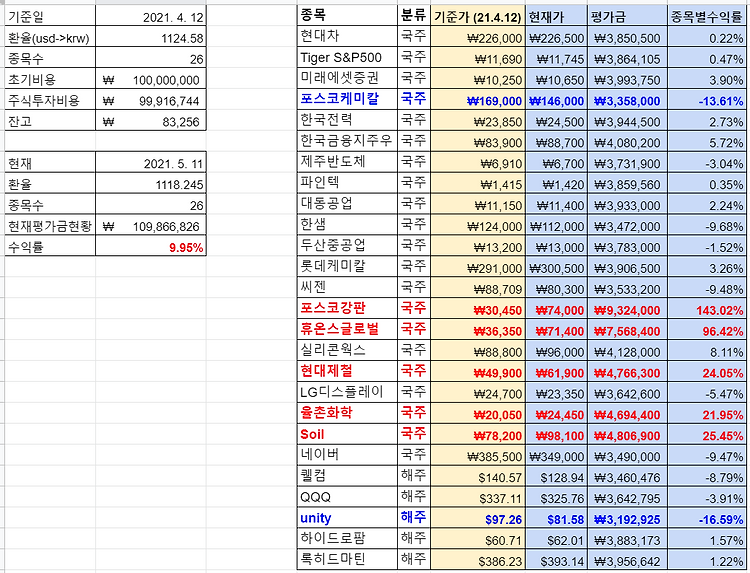The image size is (750, 573).
Task: Select the 두산중공업 cell
Action: 347,246
